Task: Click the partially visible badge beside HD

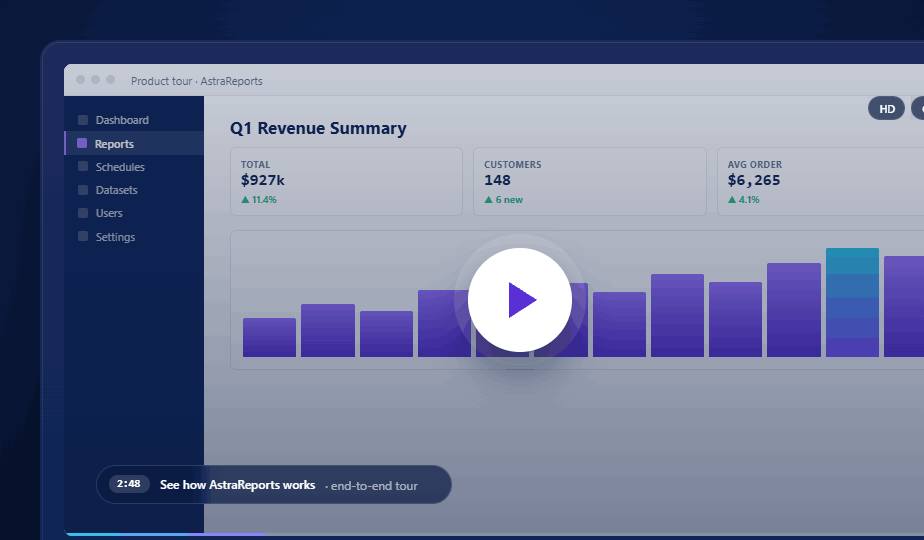Action: (917, 109)
